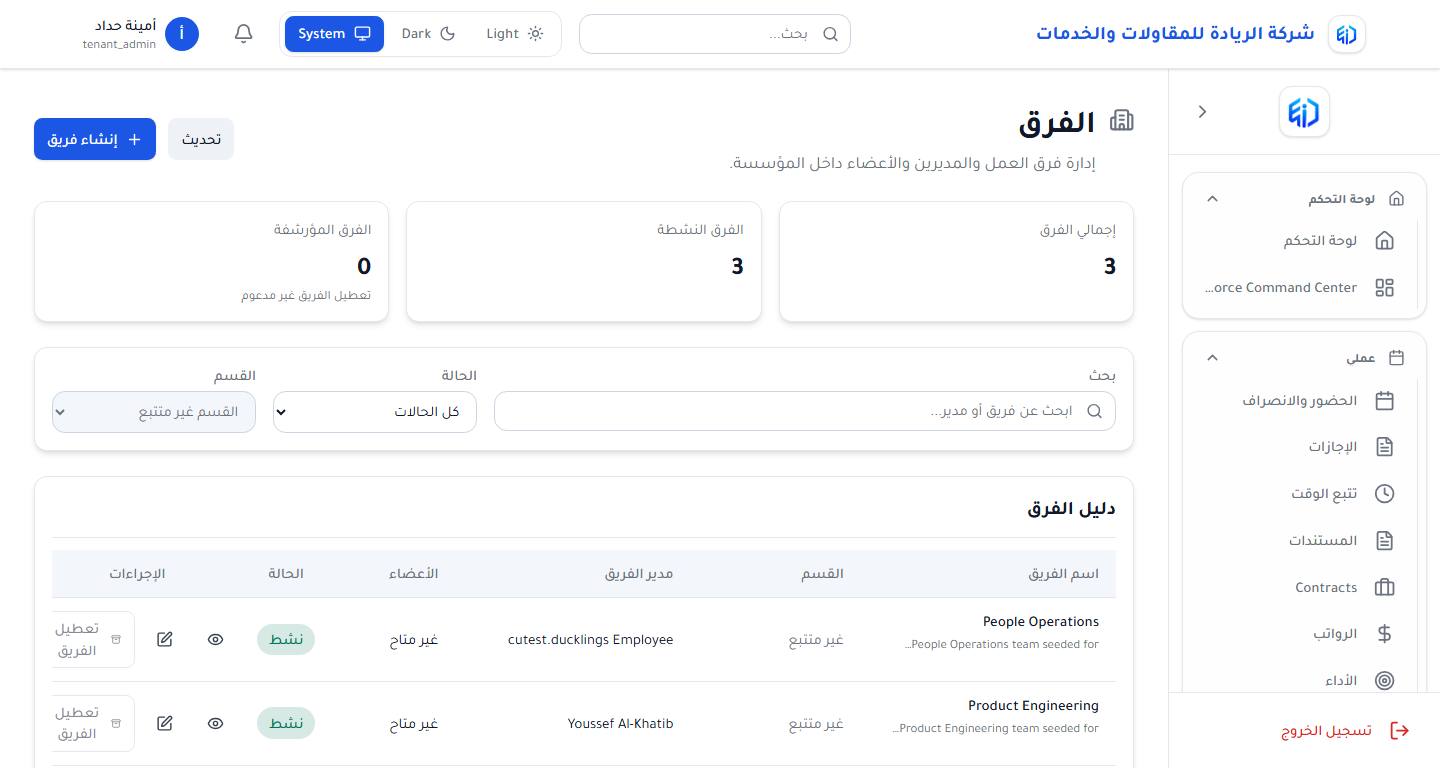Click the Product Engineering team name
This screenshot has width=1440, height=768.
click(1033, 706)
